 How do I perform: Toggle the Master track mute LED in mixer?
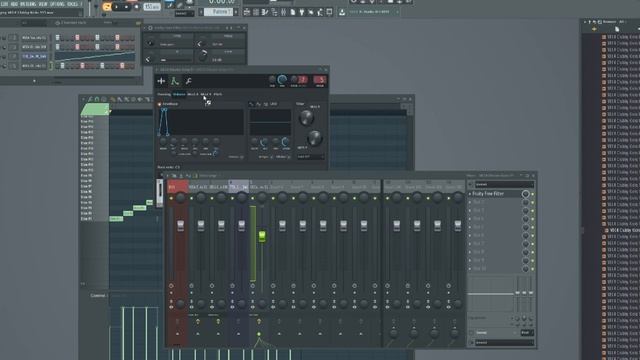[171, 198]
